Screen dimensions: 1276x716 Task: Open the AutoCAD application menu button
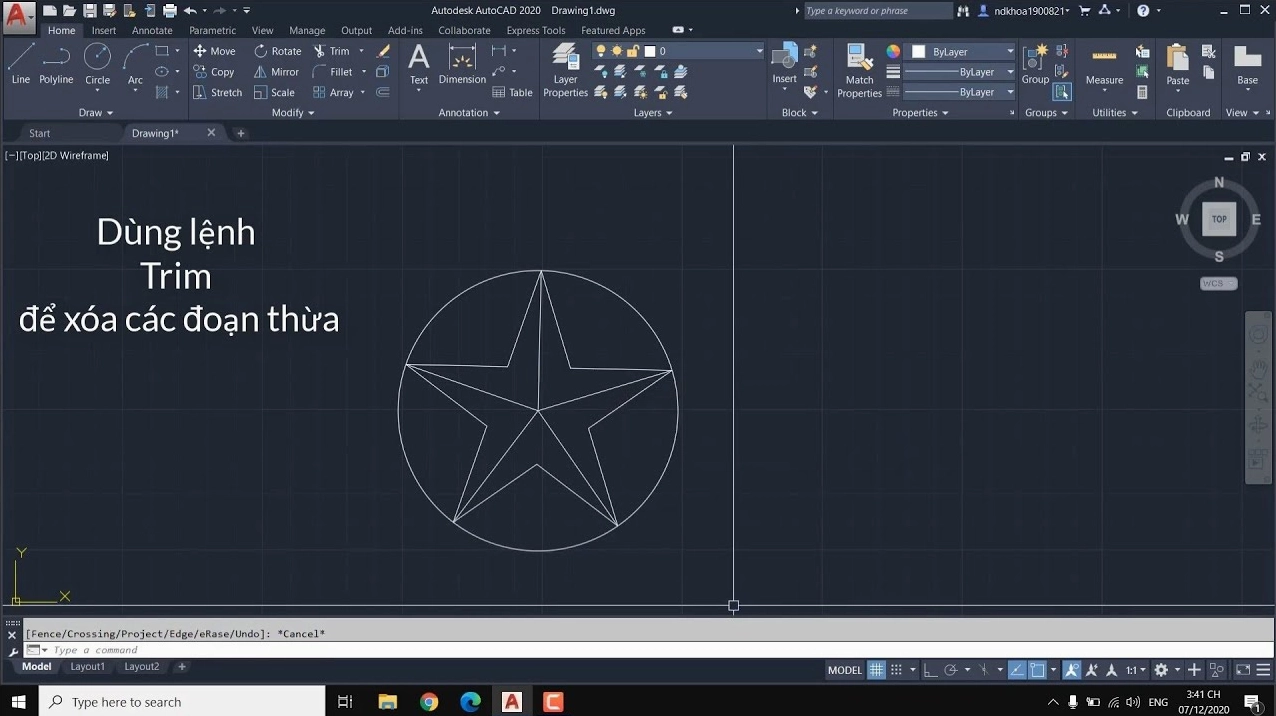(17, 16)
